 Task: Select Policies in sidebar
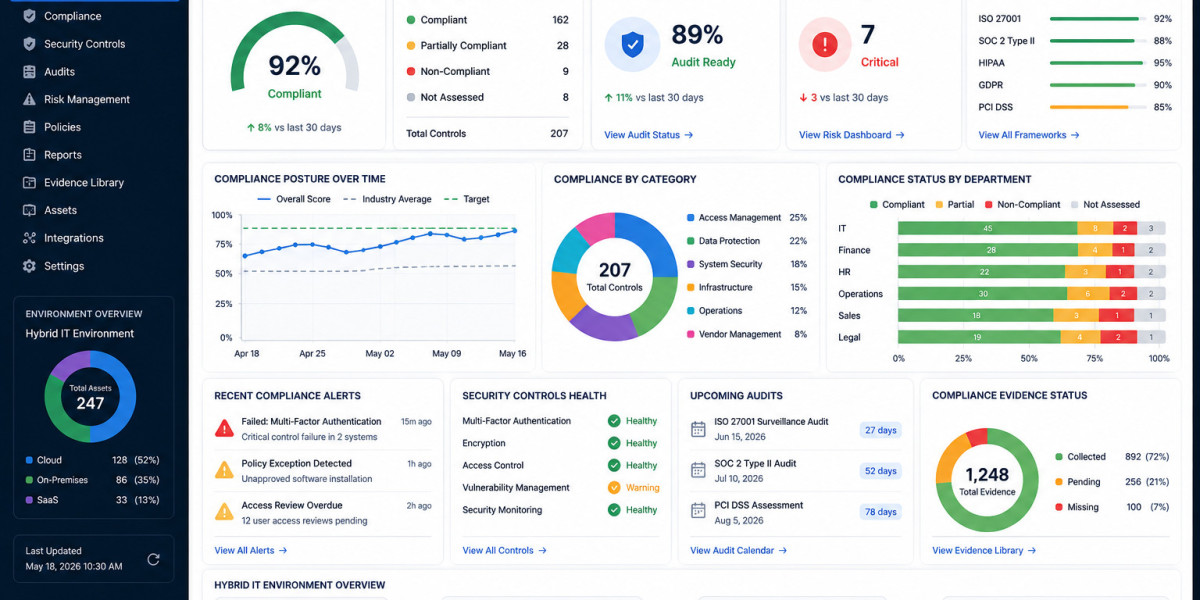pyautogui.click(x=63, y=127)
